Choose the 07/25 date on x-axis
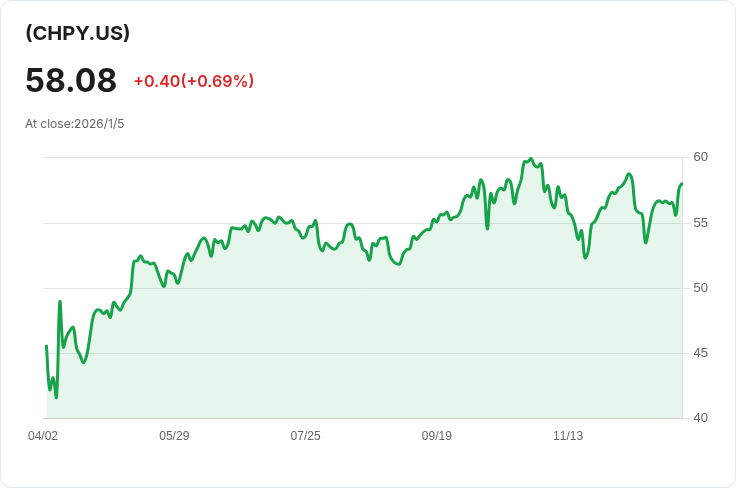 pyautogui.click(x=305, y=436)
